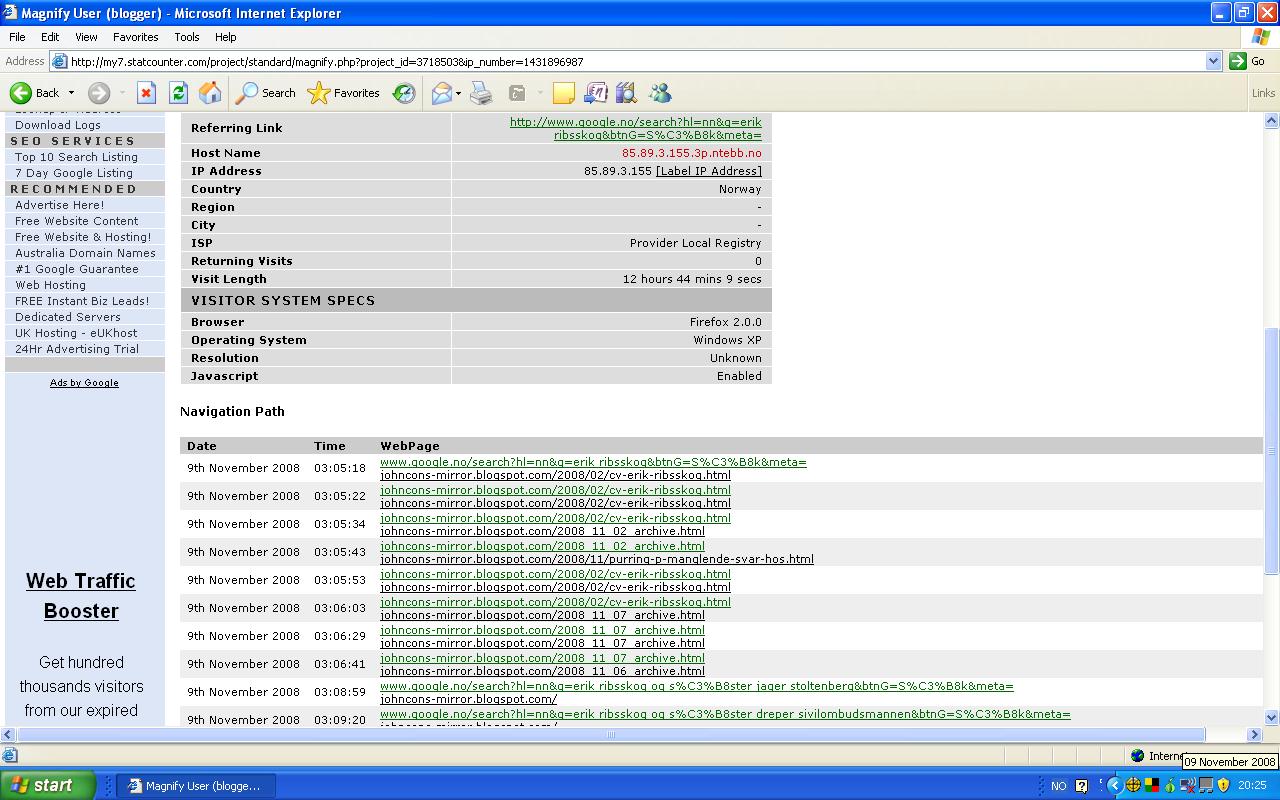The width and height of the screenshot is (1280, 800).
Task: Click the yellow note icon in the toolbar
Action: [564, 93]
